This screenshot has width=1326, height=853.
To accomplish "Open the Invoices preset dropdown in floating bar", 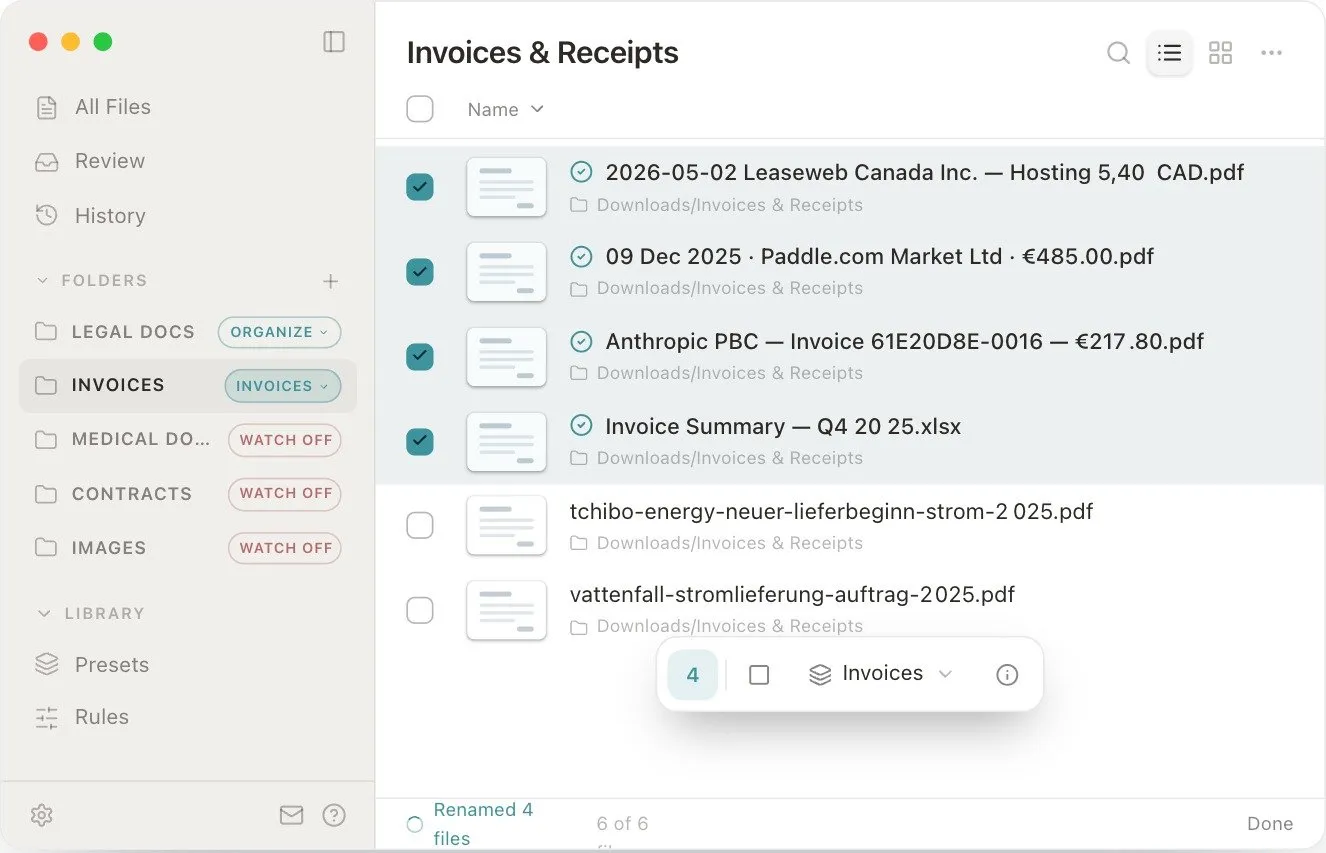I will click(880, 674).
